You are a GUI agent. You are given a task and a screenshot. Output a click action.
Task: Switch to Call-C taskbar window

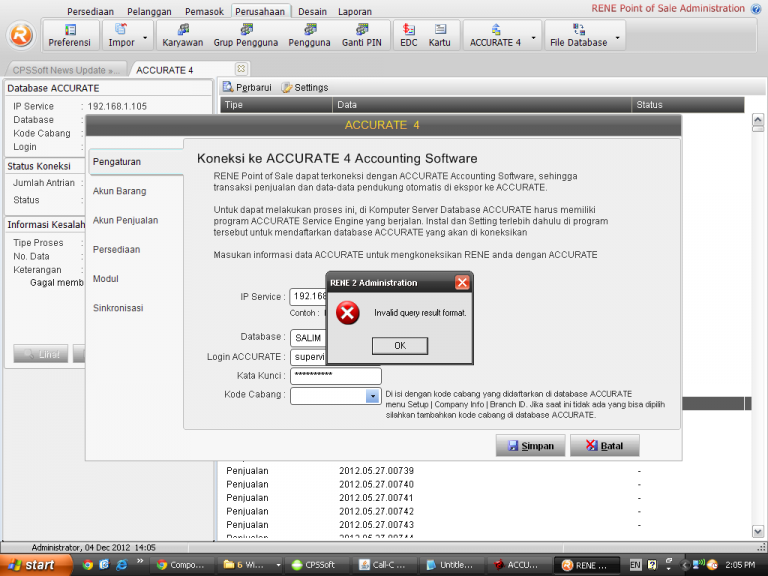(384, 565)
